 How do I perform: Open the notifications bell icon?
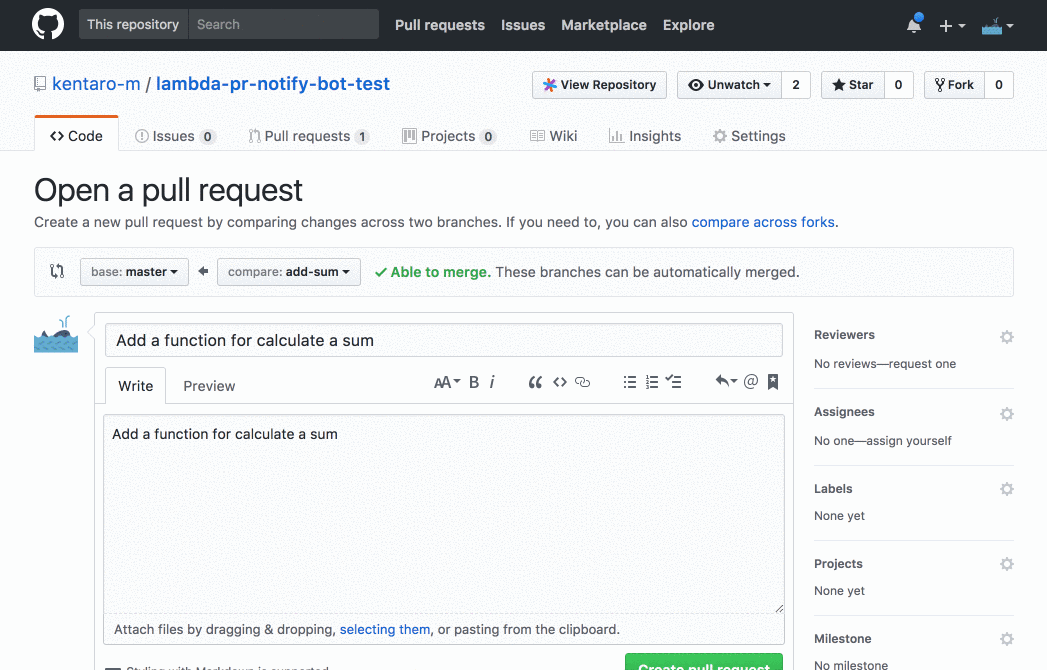click(x=914, y=25)
